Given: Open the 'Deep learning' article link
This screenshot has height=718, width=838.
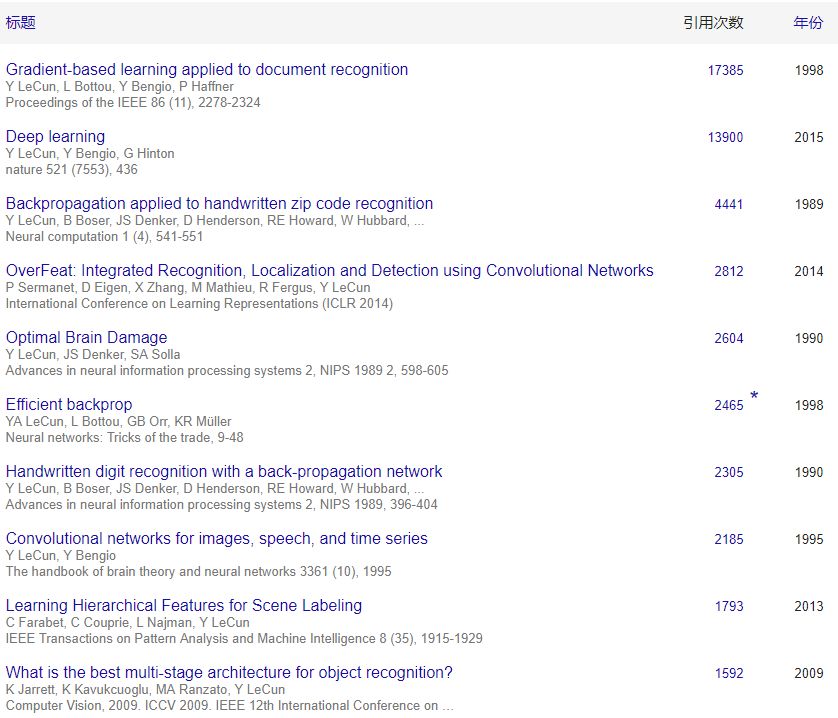Looking at the screenshot, I should [55, 137].
